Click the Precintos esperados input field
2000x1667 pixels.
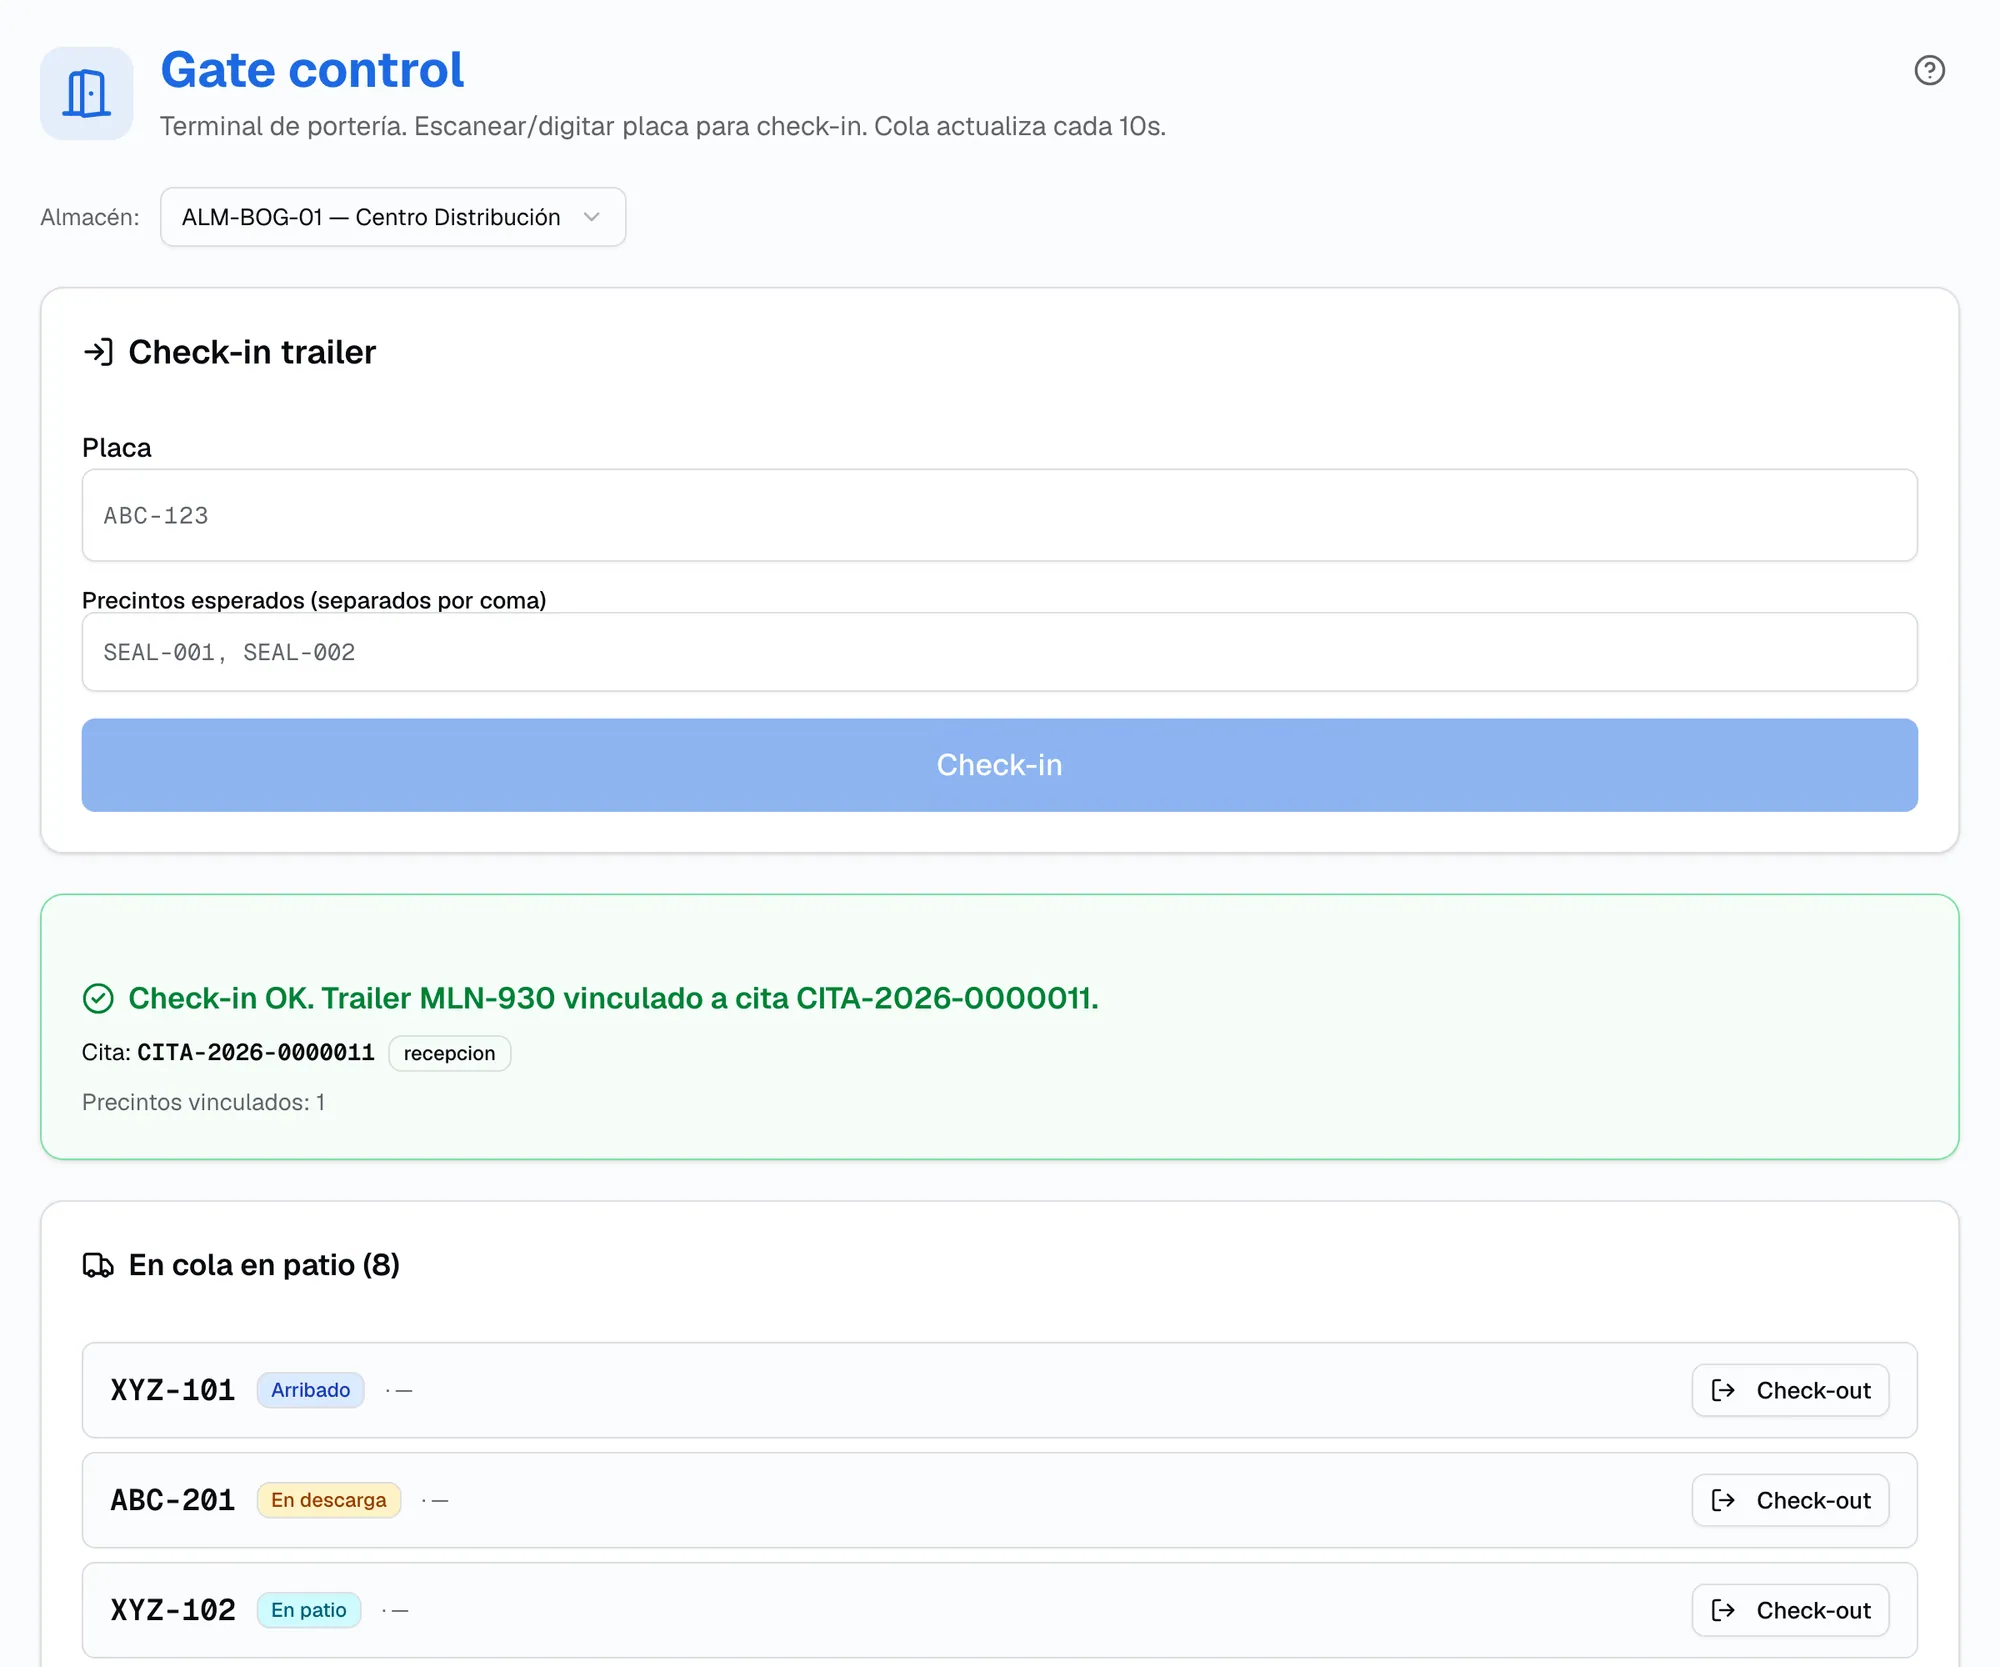point(999,652)
